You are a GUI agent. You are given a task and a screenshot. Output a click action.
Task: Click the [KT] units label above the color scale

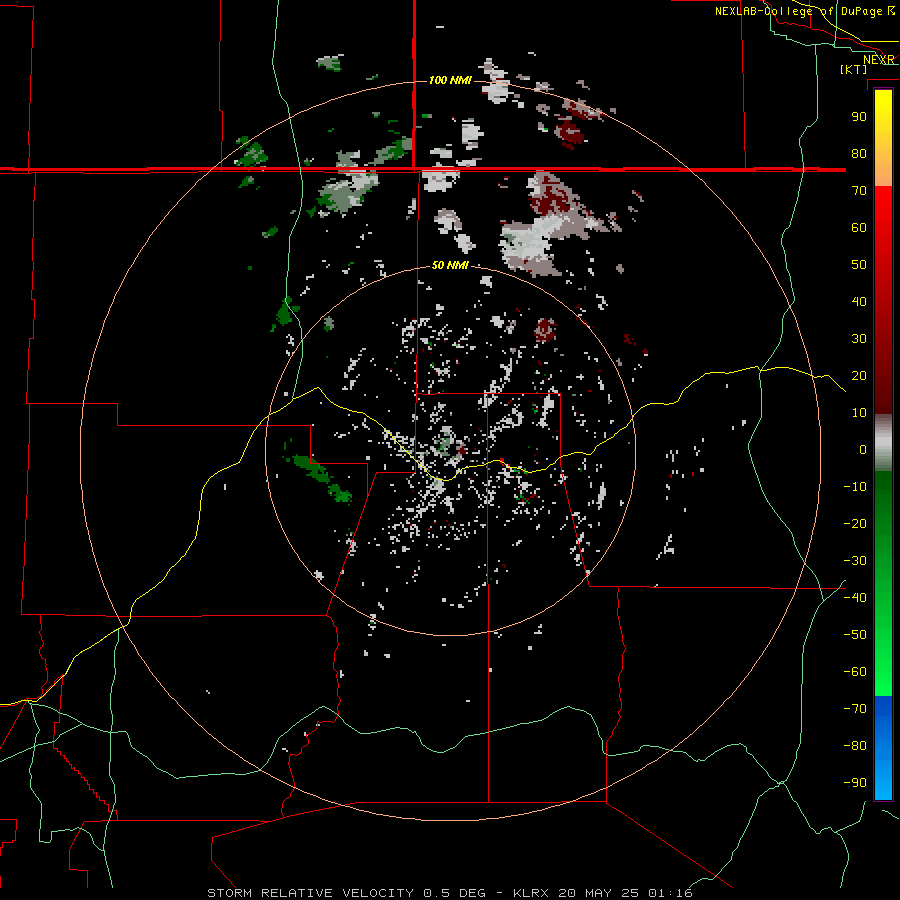854,69
